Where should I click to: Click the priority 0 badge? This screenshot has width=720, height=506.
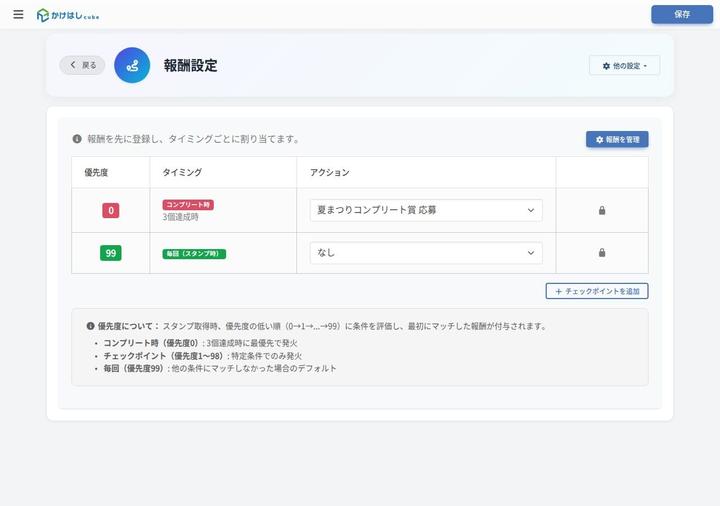pos(111,210)
